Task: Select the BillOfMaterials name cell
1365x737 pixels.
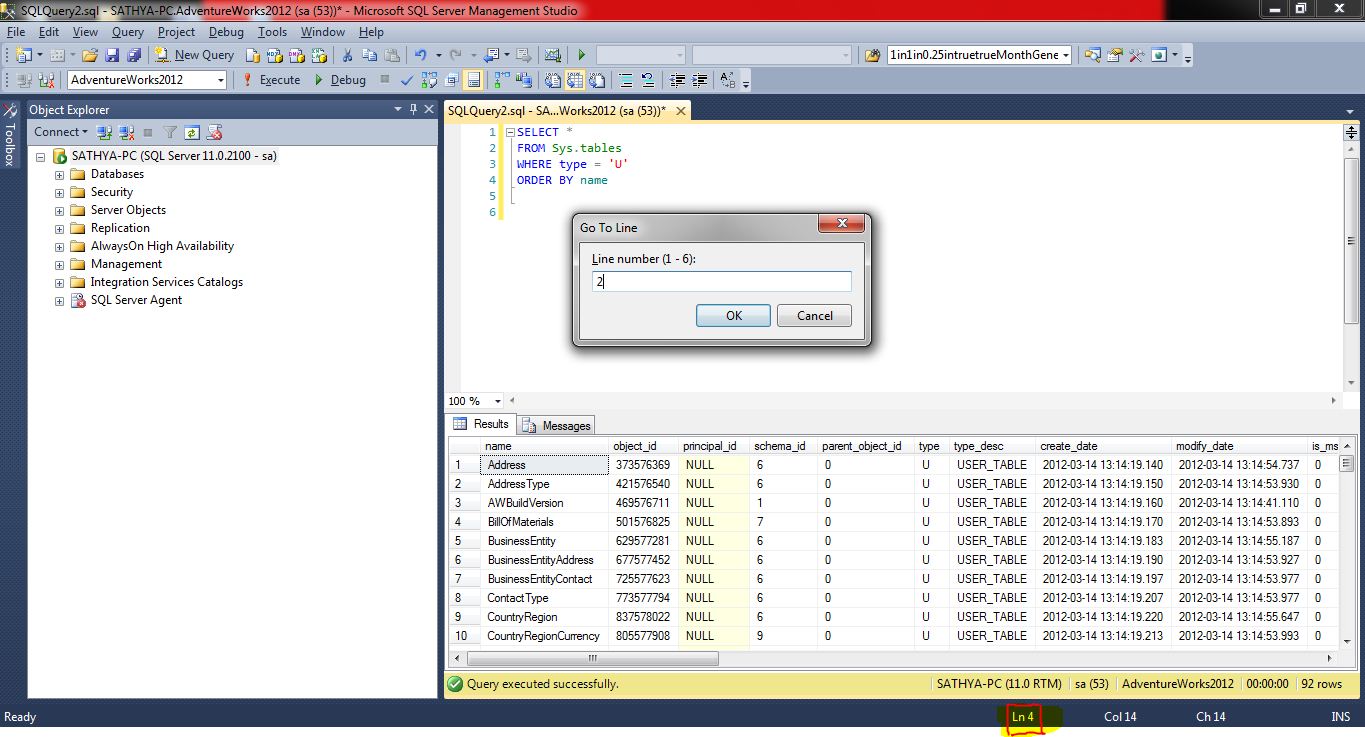Action: tap(545, 522)
